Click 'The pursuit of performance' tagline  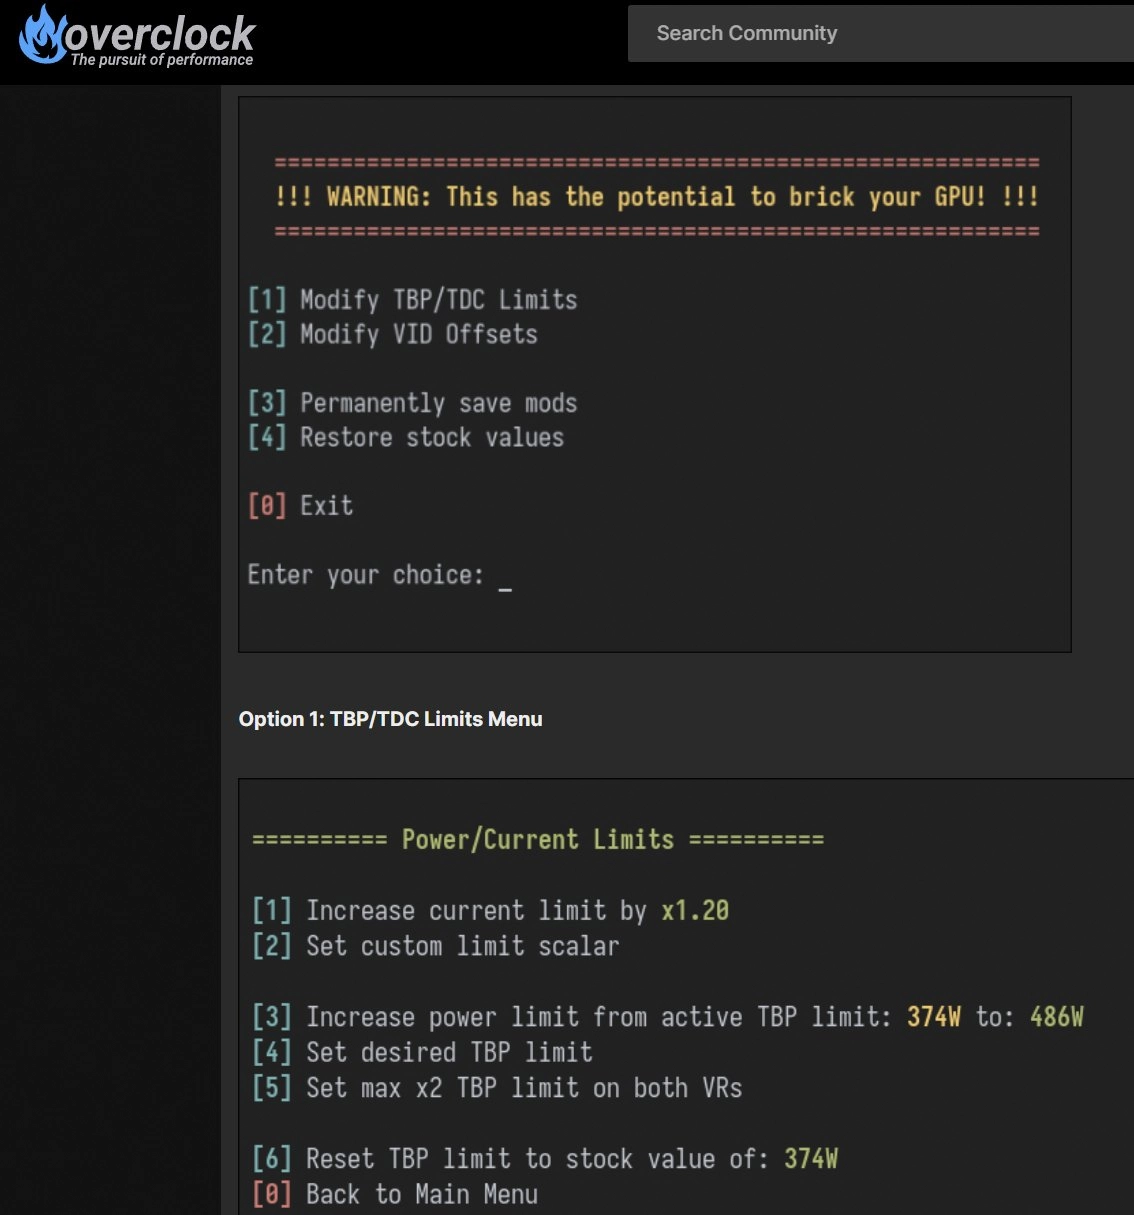coord(162,60)
